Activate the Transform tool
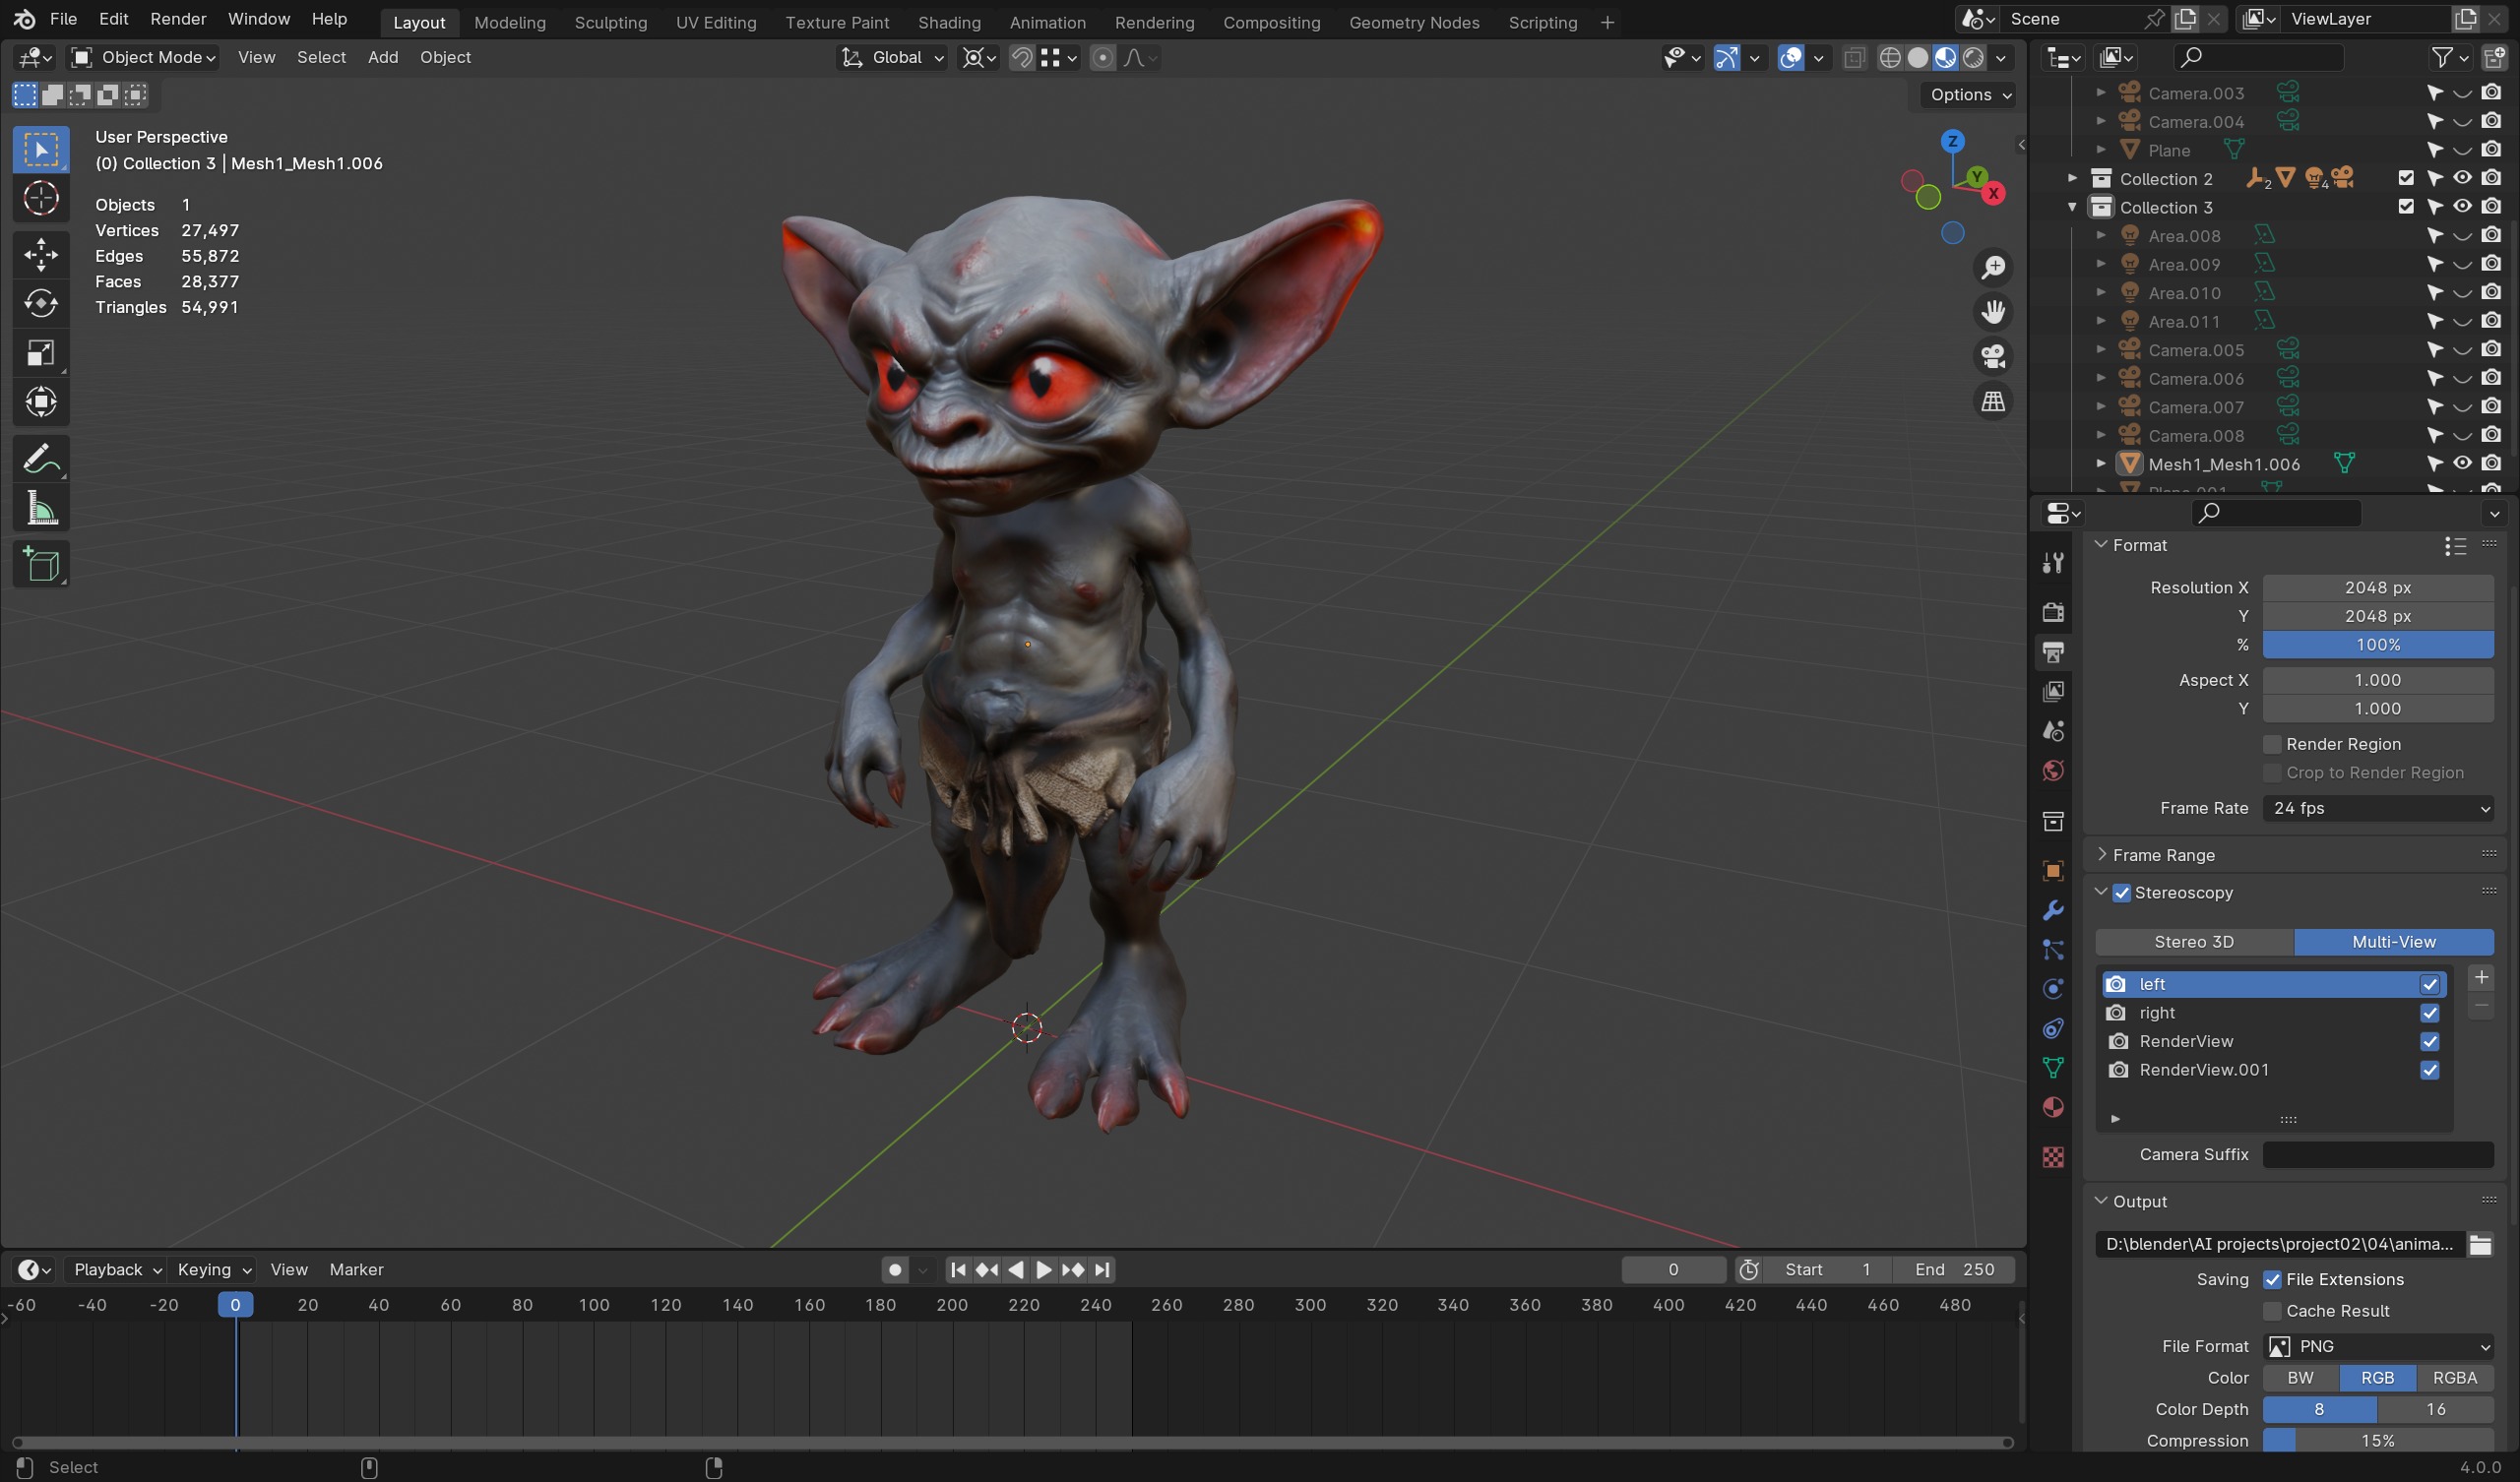 (41, 402)
